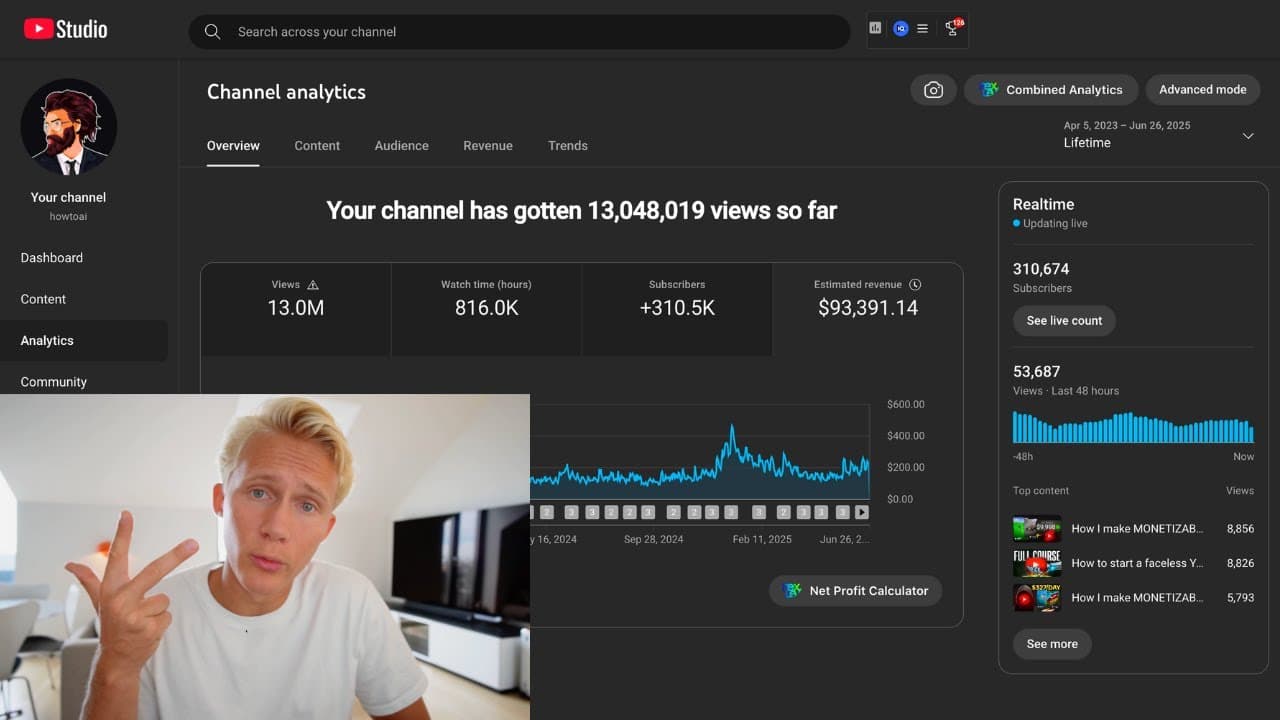Click the play arrow marker ending the chart timeline
1280x720 pixels.
(862, 512)
